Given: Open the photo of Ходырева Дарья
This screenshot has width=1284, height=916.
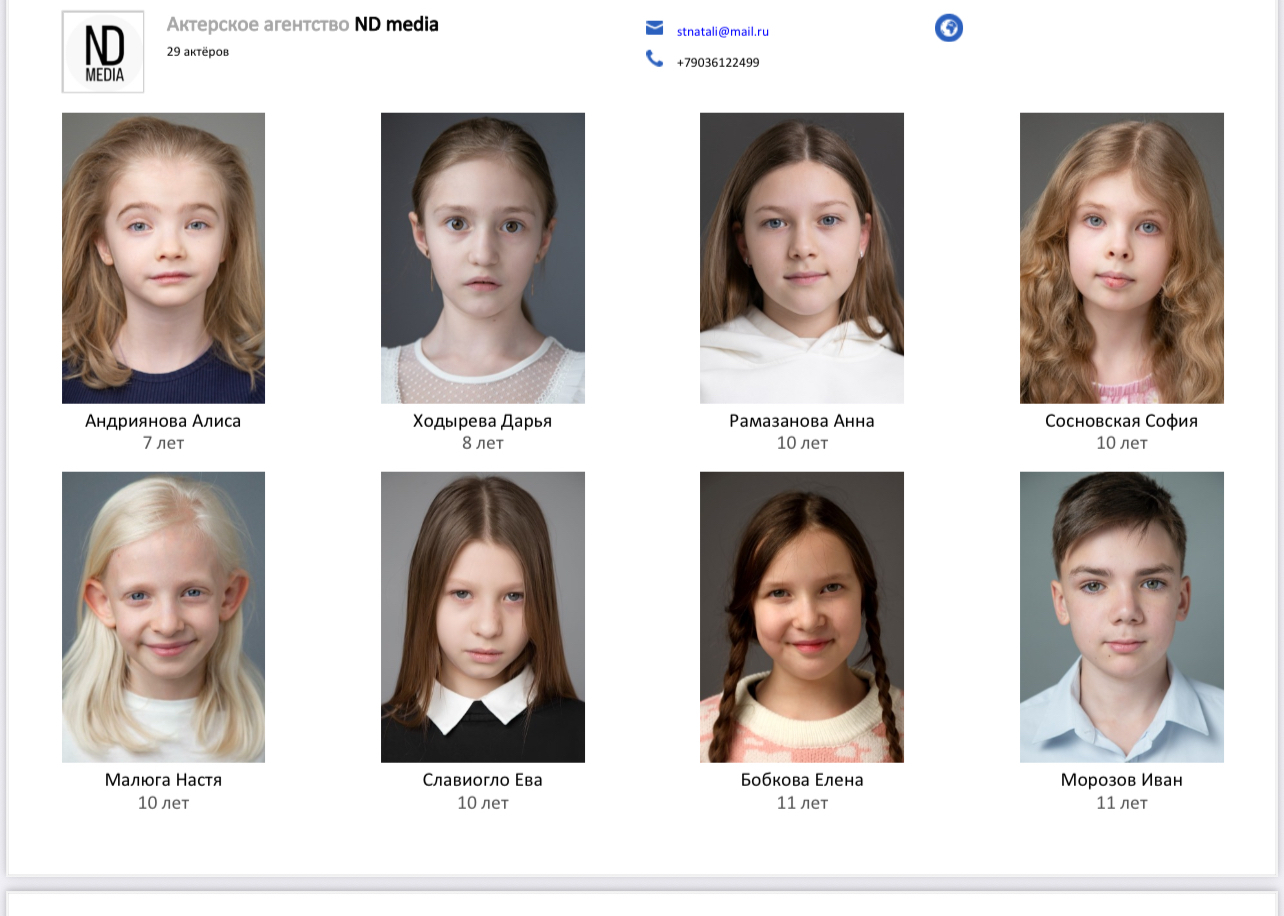Looking at the screenshot, I should pyautogui.click(x=483, y=258).
